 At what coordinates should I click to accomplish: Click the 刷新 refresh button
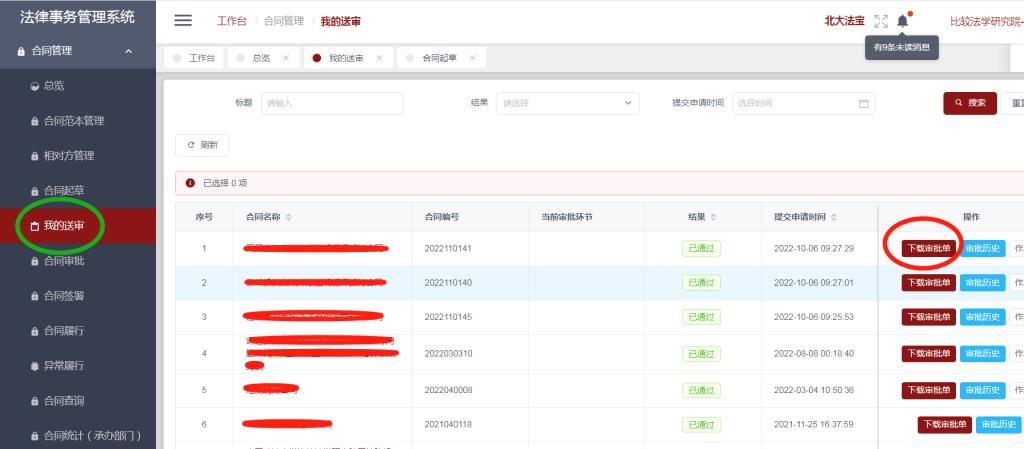(202, 145)
